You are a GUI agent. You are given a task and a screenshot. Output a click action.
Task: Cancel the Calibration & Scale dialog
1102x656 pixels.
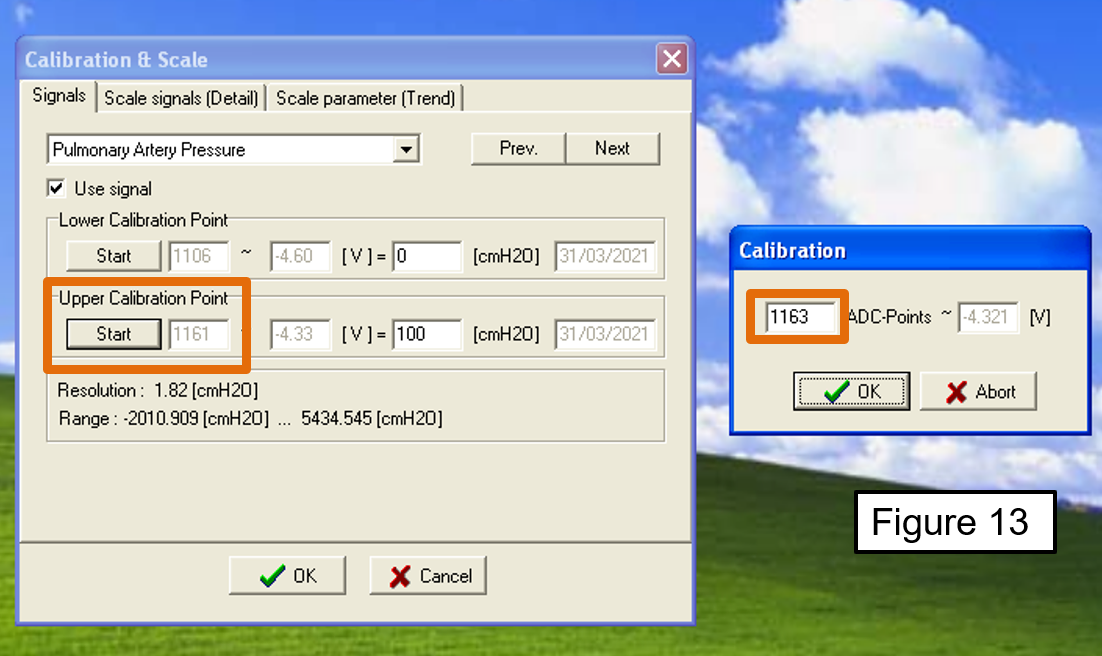tap(428, 576)
